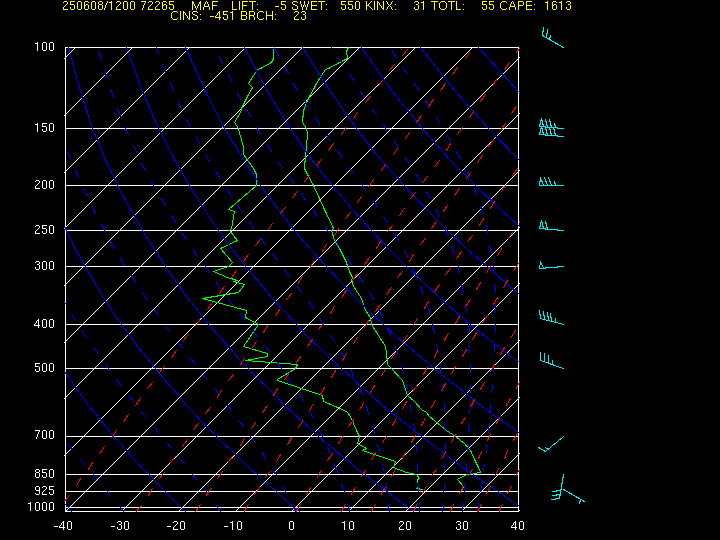Select the 30 temperature axis label
The width and height of the screenshot is (720, 540).
461,526
